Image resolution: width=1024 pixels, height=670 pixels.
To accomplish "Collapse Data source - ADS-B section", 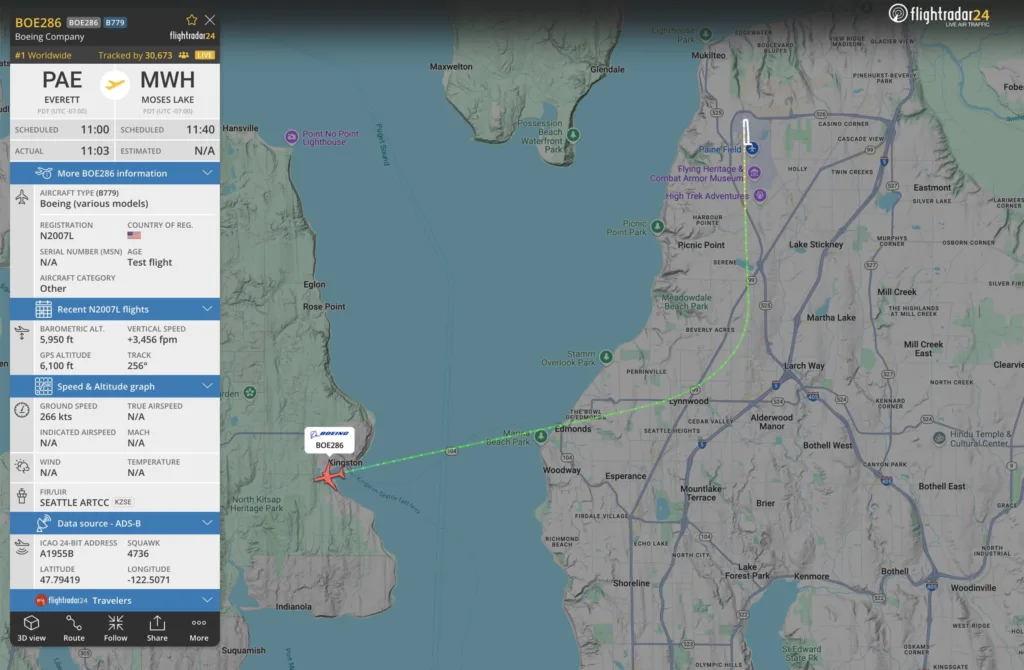I will pyautogui.click(x=115, y=523).
